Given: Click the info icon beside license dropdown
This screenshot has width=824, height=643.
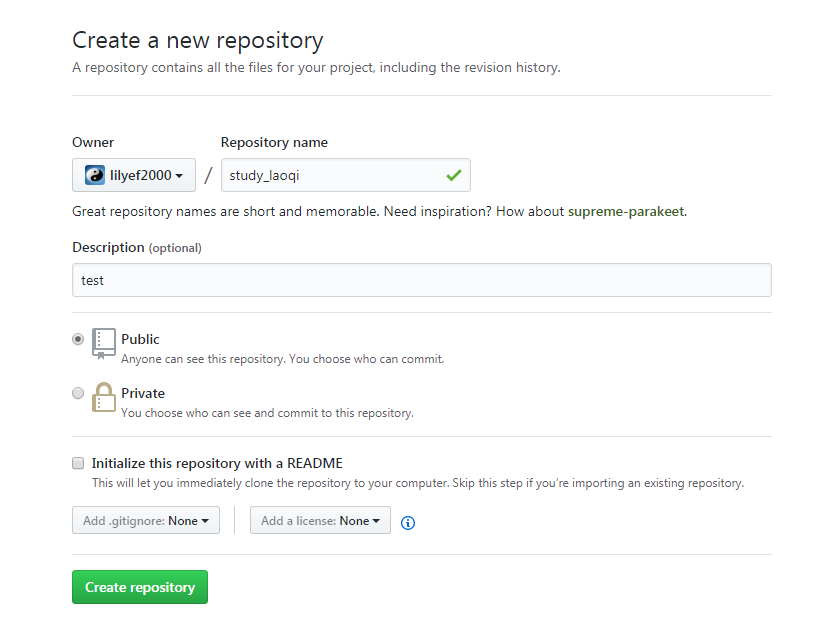Looking at the screenshot, I should pyautogui.click(x=408, y=523).
